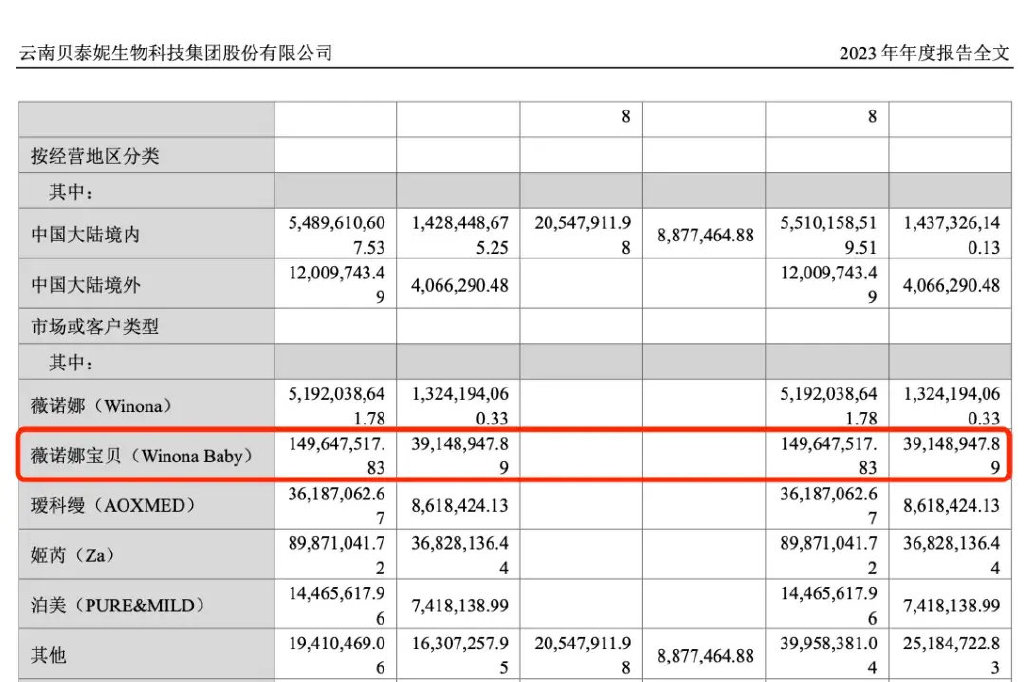Select the row label 按经营地区分类
Viewport: 1024px width, 682px height.
(95, 156)
